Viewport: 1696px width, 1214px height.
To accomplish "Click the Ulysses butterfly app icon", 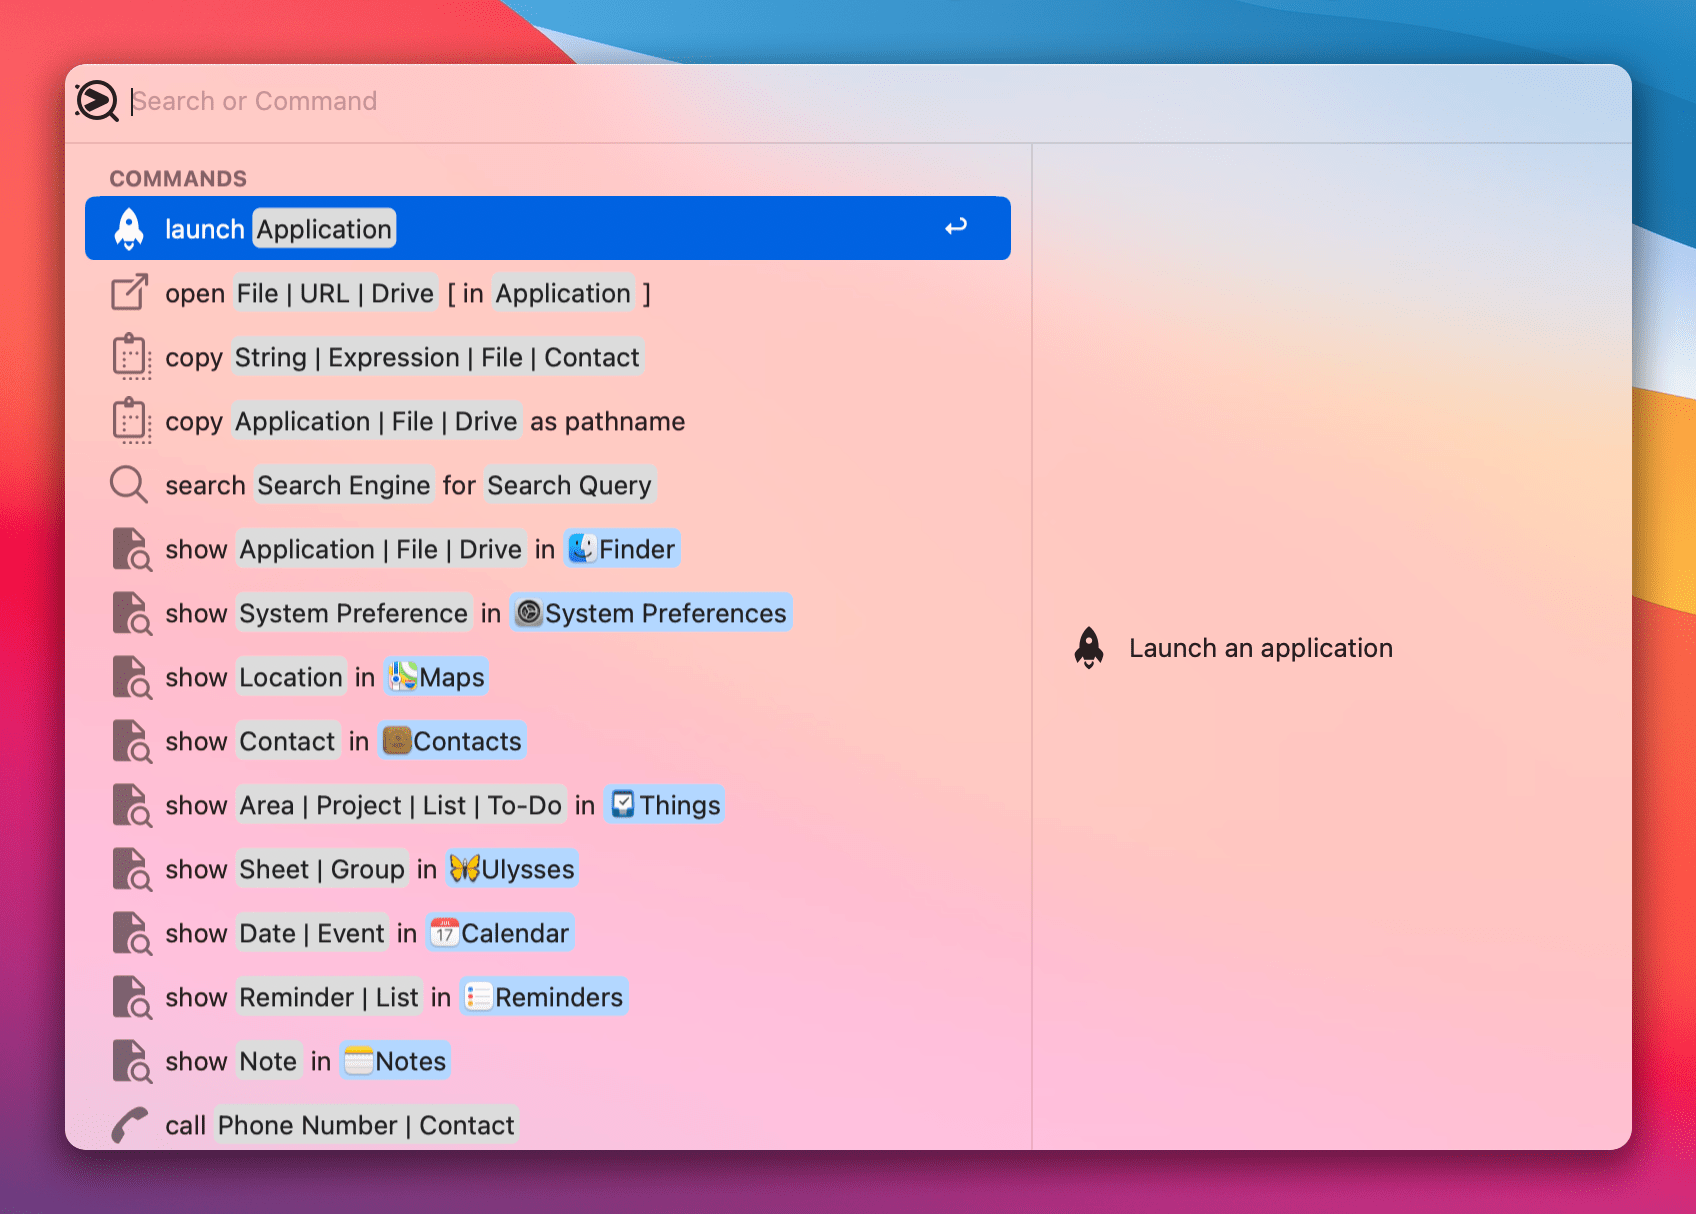I will pos(465,868).
